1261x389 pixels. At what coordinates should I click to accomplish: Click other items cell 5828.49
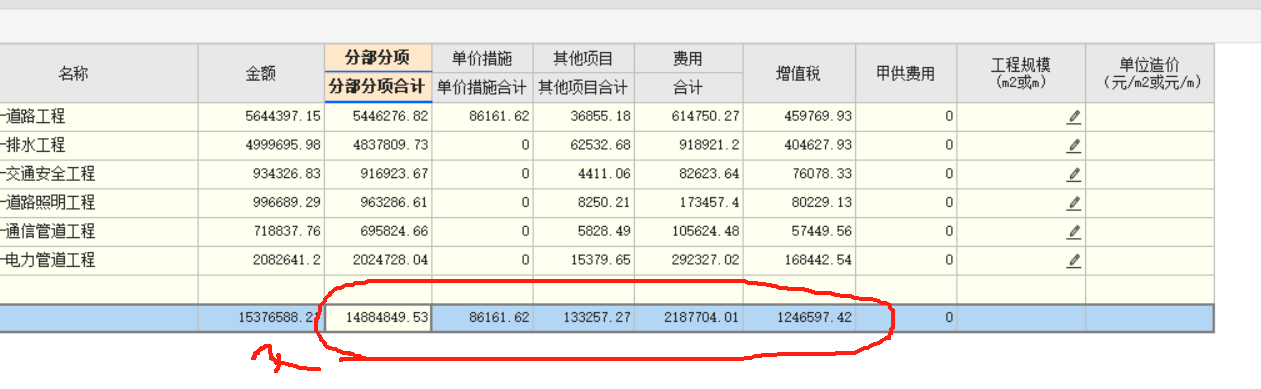tap(584, 232)
